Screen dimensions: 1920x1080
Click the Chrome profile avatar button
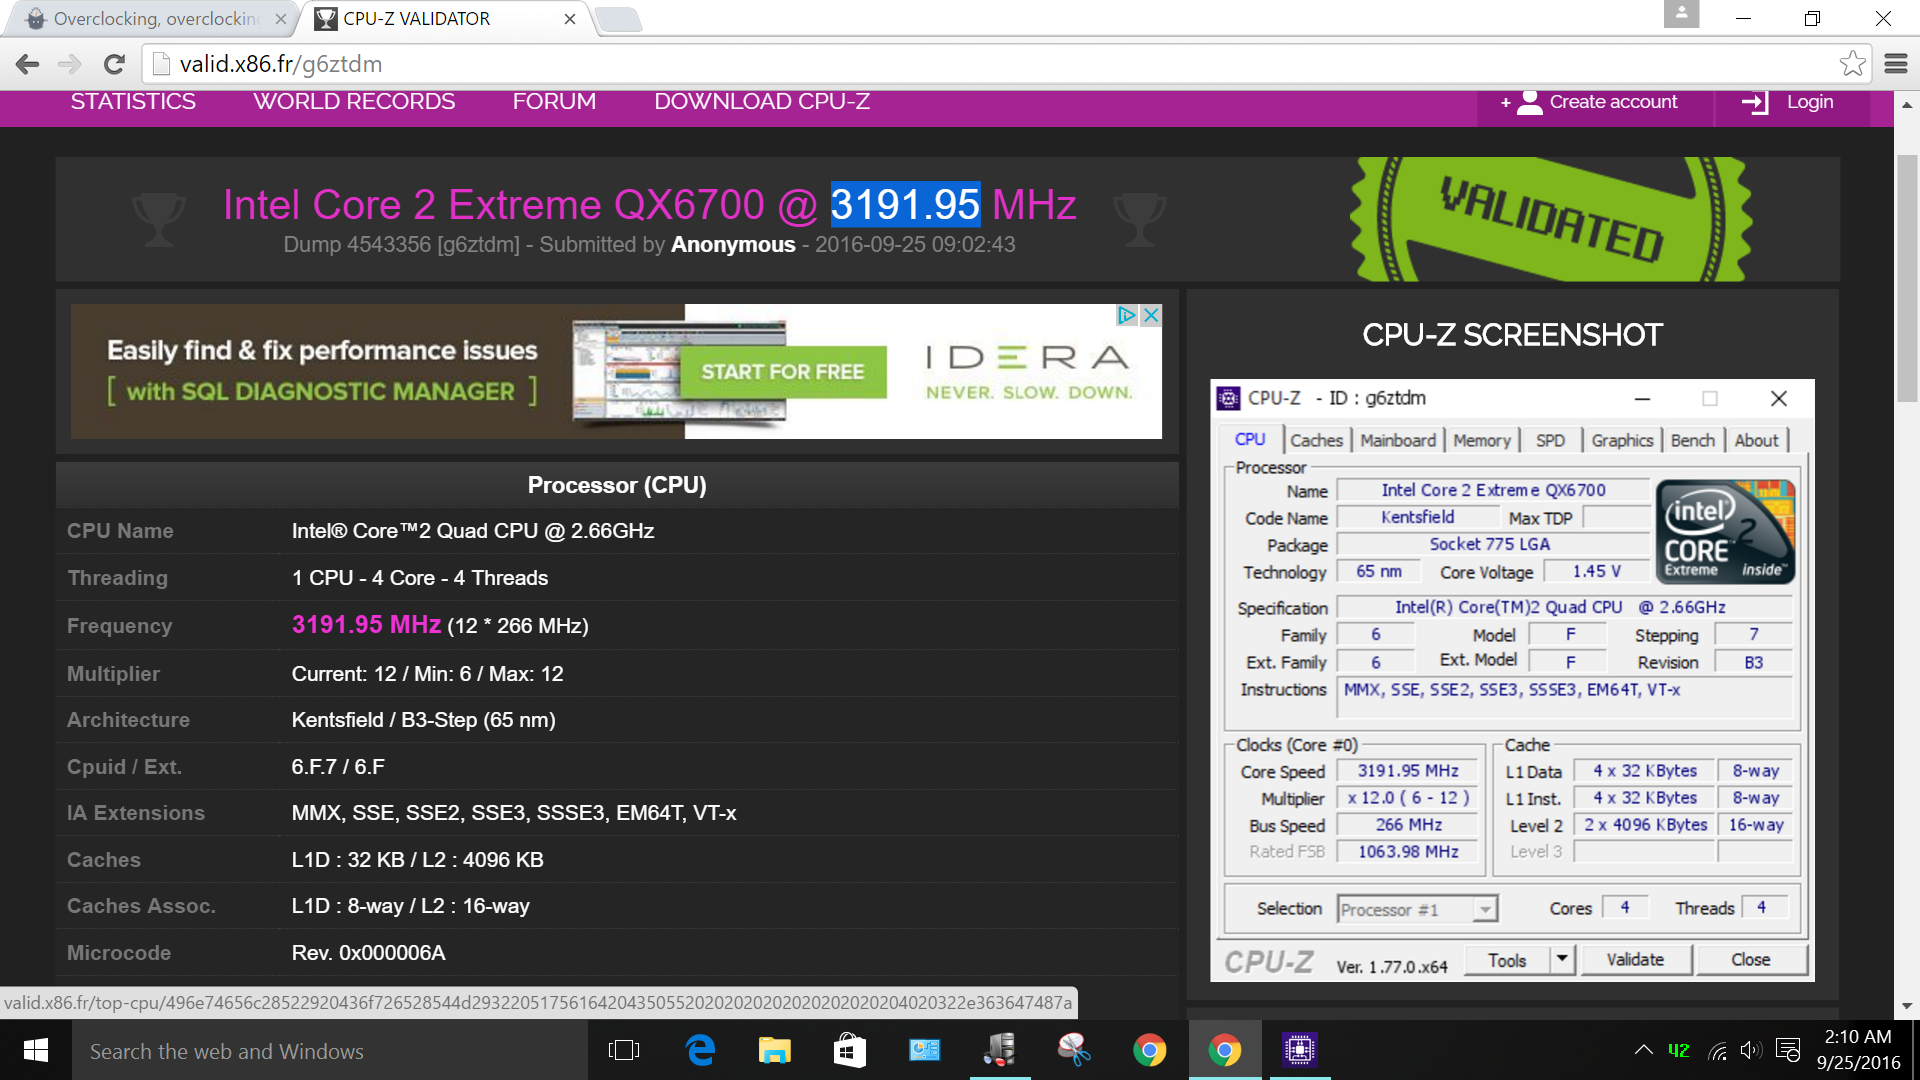pos(1681,14)
